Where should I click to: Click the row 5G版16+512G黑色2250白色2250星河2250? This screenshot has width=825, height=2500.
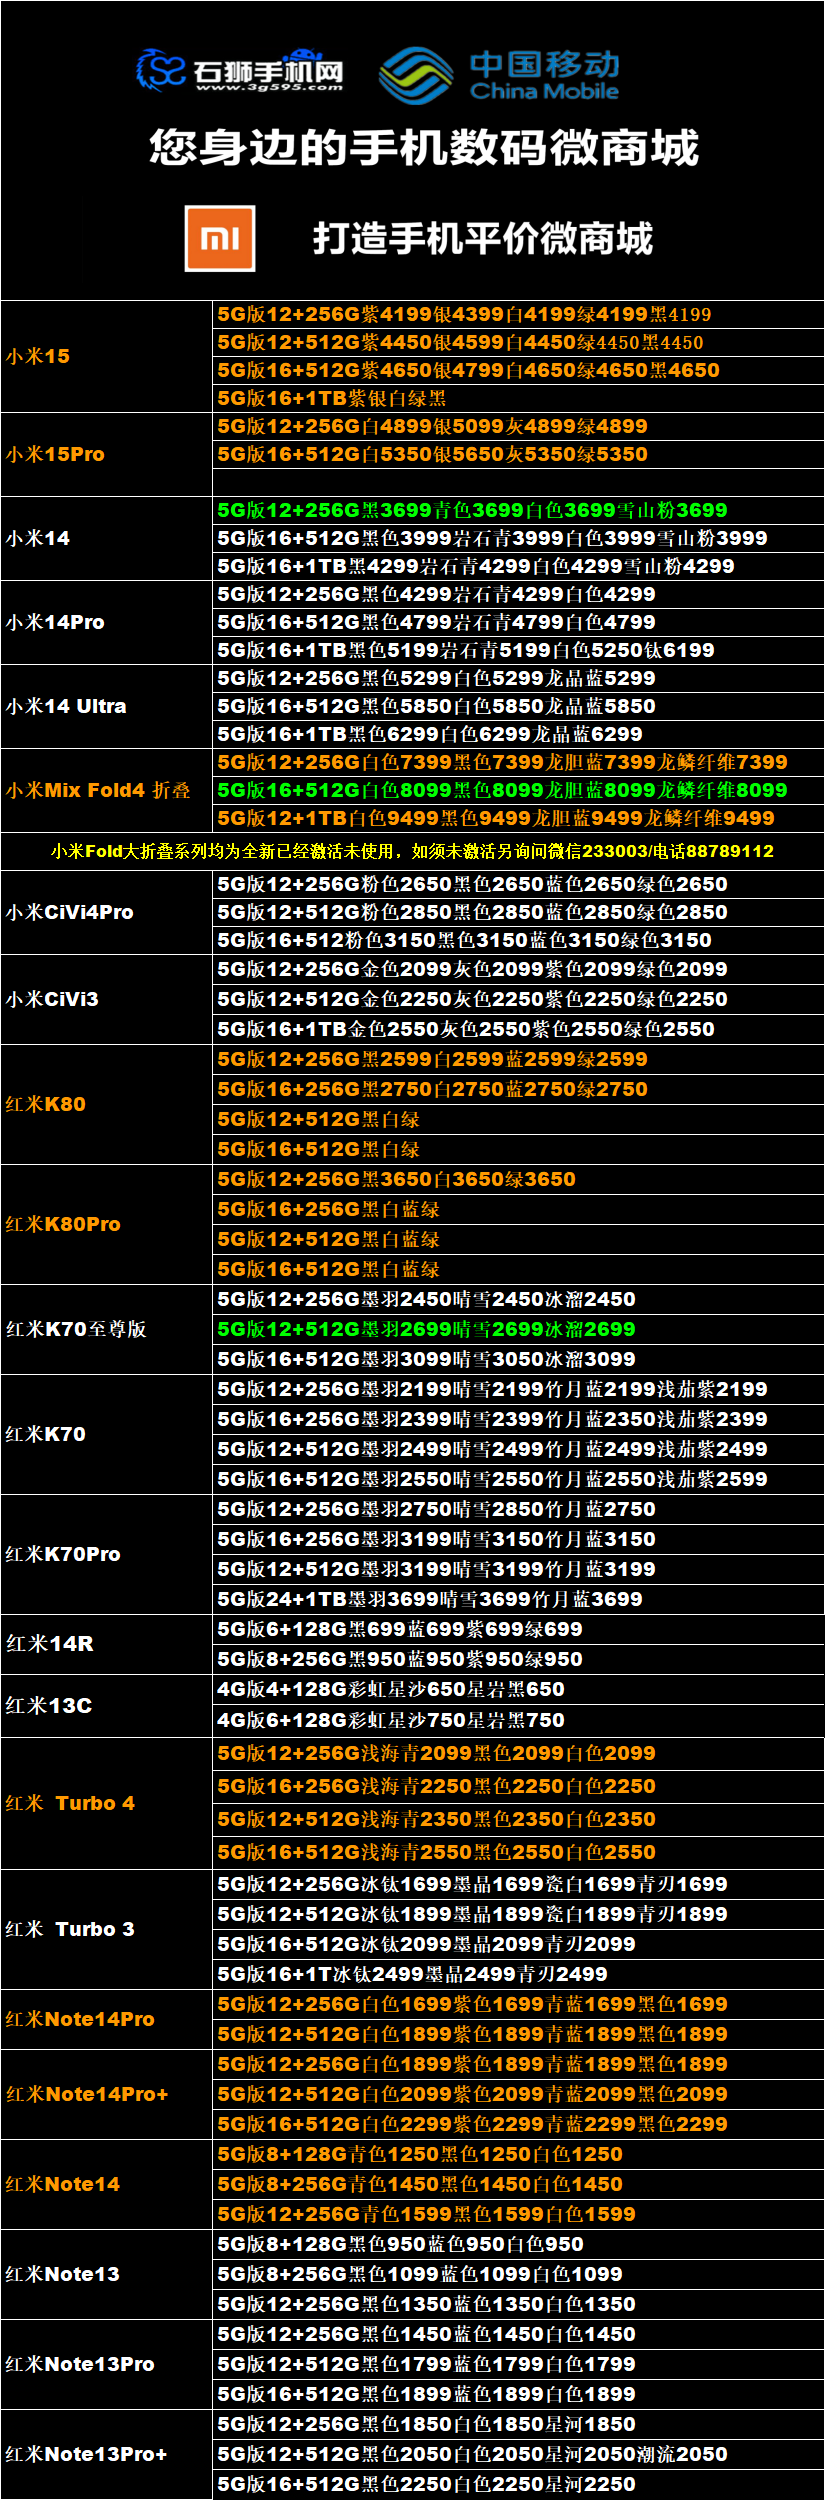518,2484
